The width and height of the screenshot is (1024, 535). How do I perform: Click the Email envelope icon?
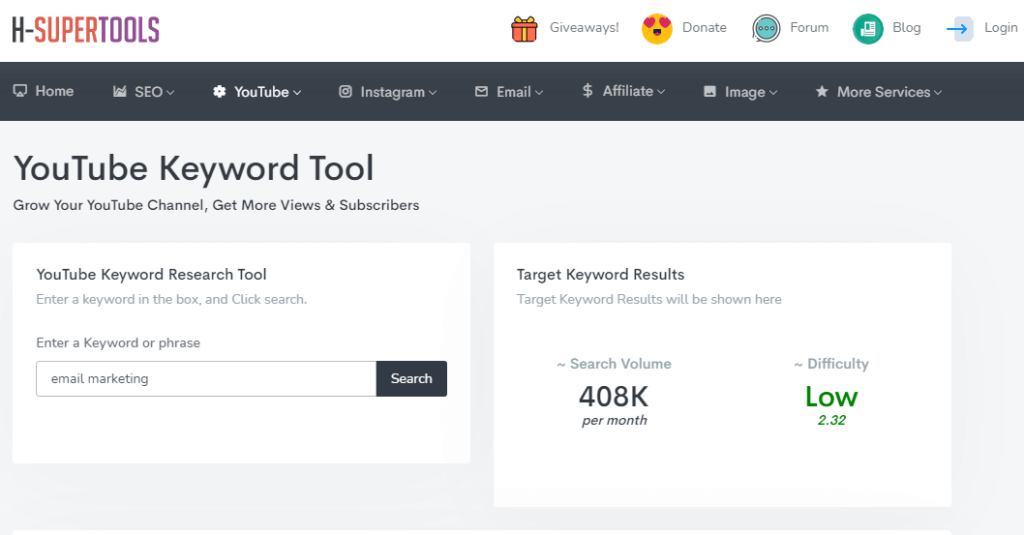(x=481, y=91)
